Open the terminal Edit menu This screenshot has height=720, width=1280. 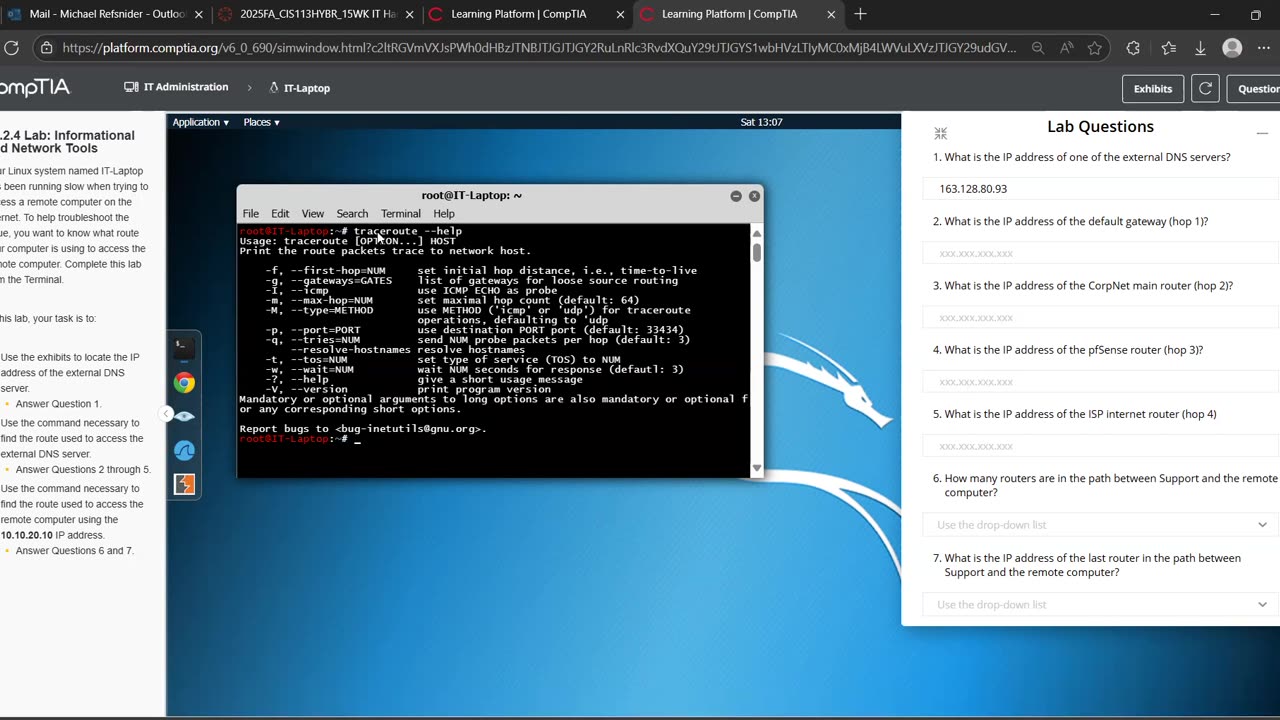click(x=280, y=213)
